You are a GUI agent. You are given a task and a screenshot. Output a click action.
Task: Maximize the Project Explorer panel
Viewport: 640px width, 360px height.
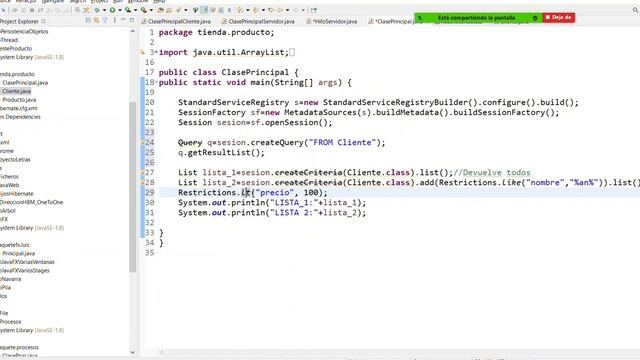click(132, 20)
